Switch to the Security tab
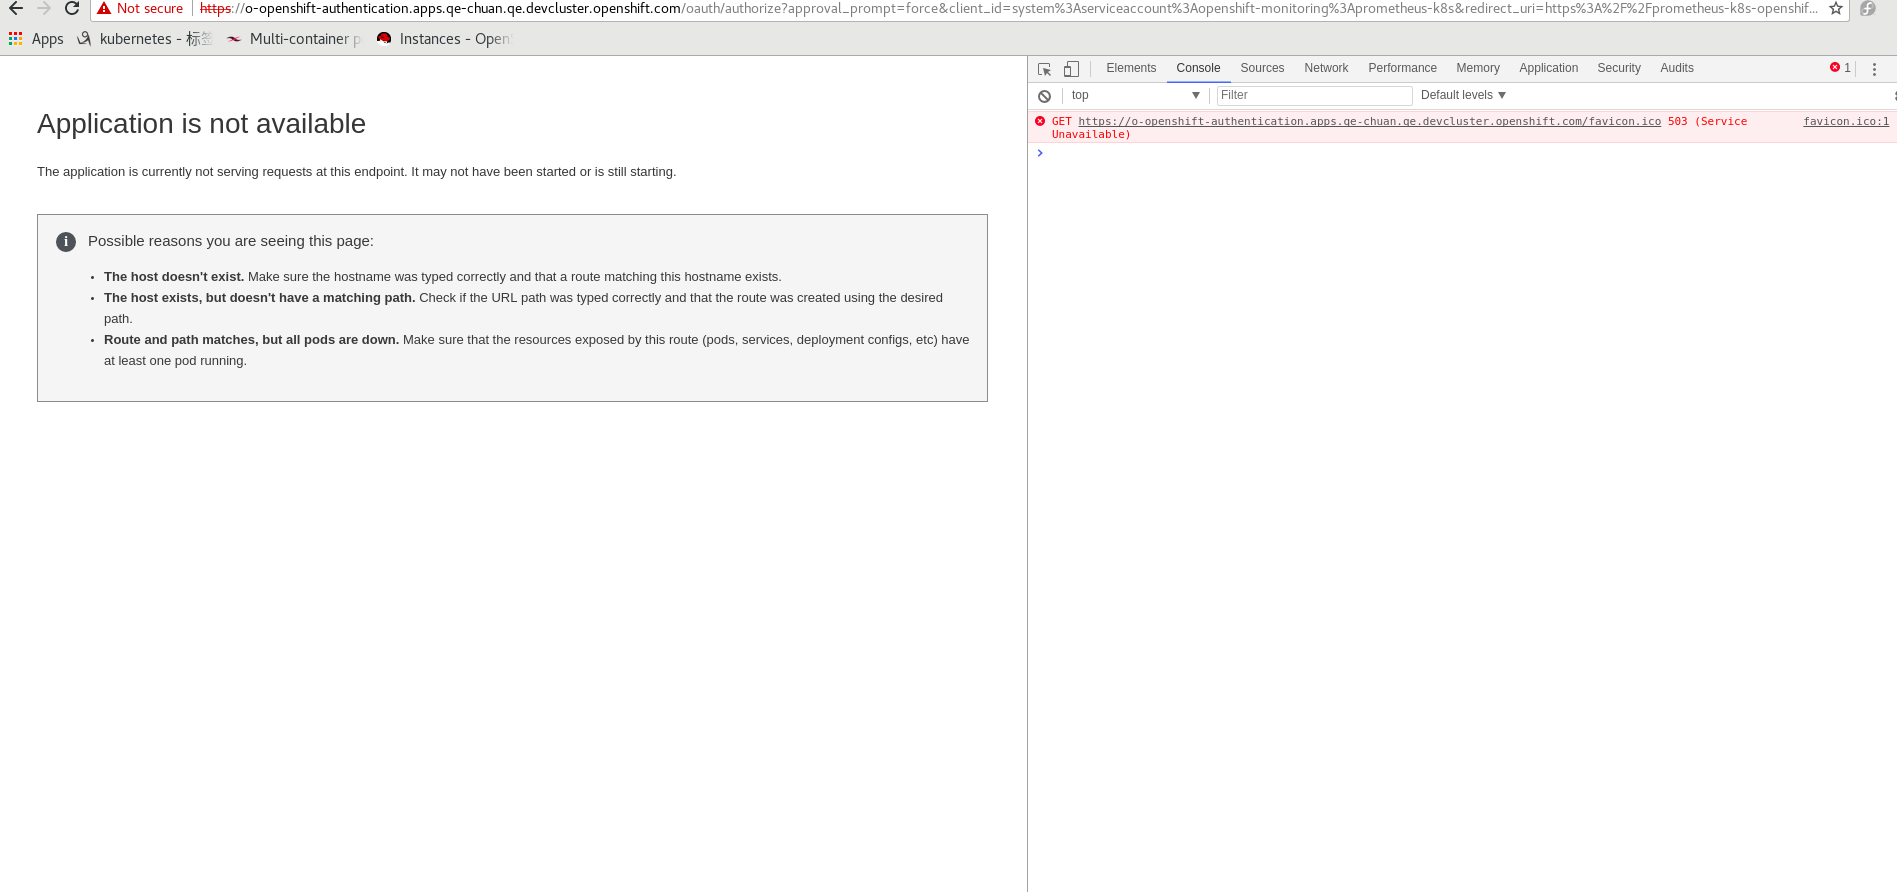Viewport: 1897px width, 892px height. [x=1618, y=68]
